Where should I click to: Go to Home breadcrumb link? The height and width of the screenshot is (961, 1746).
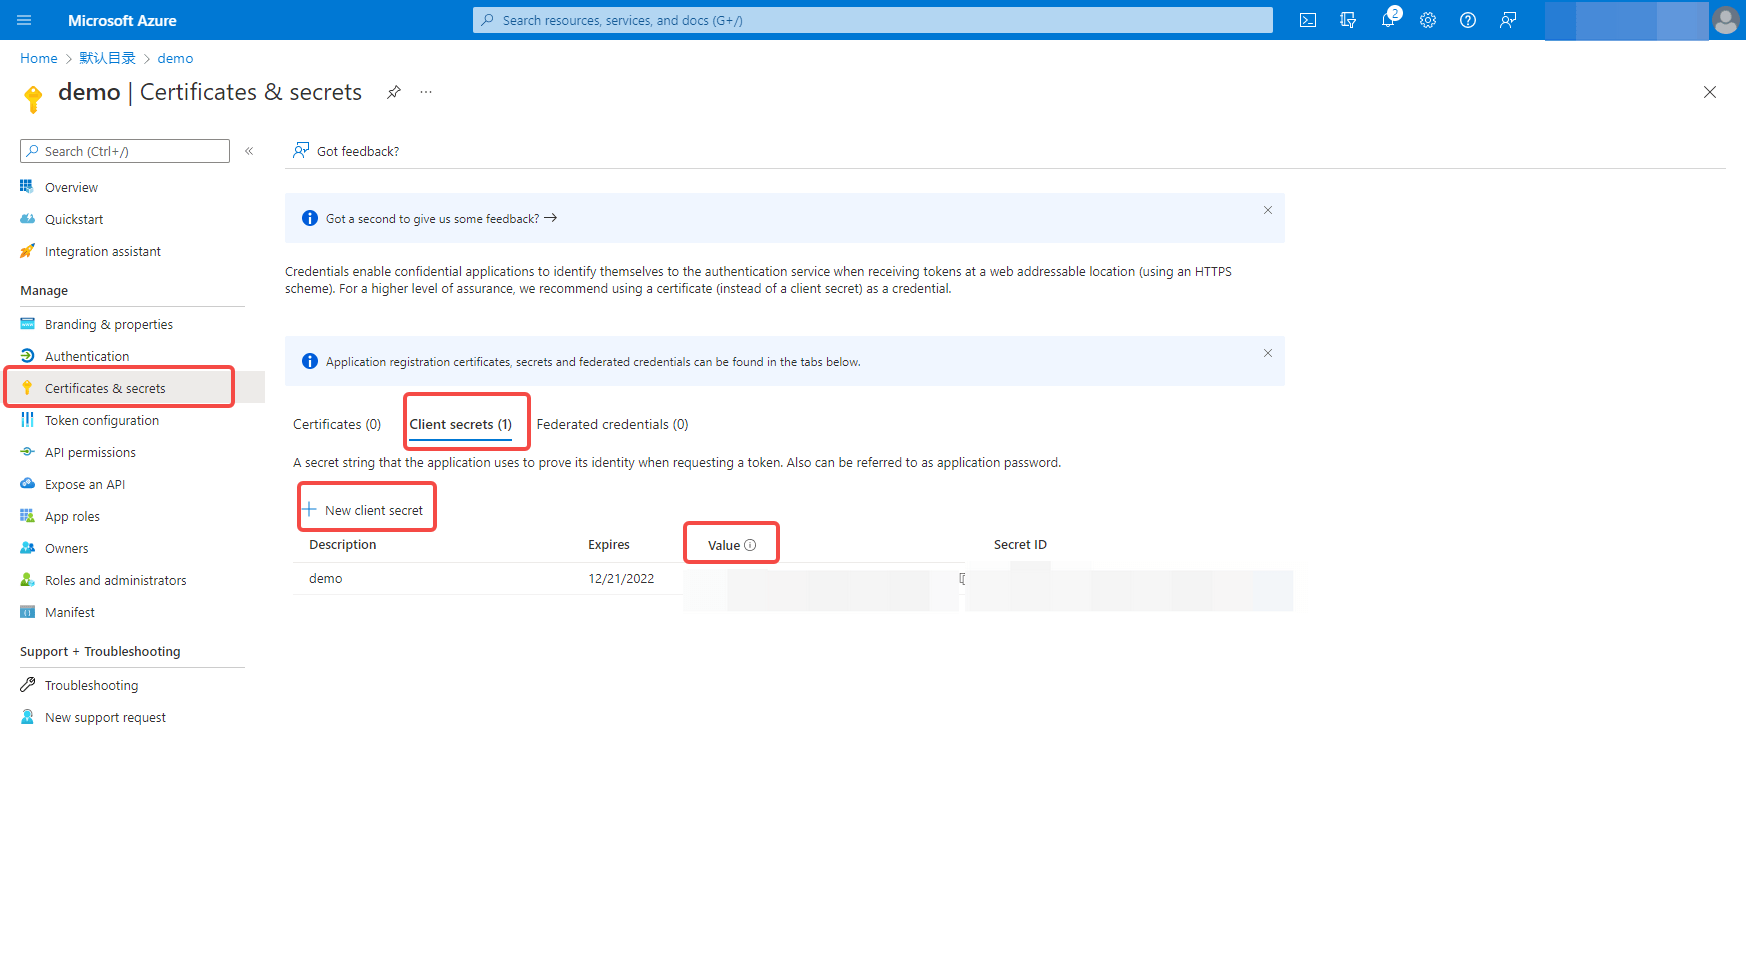(39, 58)
